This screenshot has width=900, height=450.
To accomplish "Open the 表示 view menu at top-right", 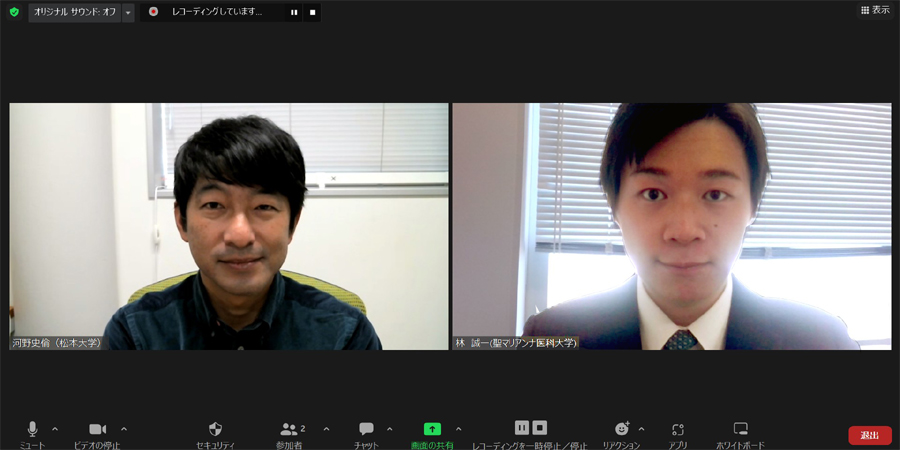I will pos(875,10).
